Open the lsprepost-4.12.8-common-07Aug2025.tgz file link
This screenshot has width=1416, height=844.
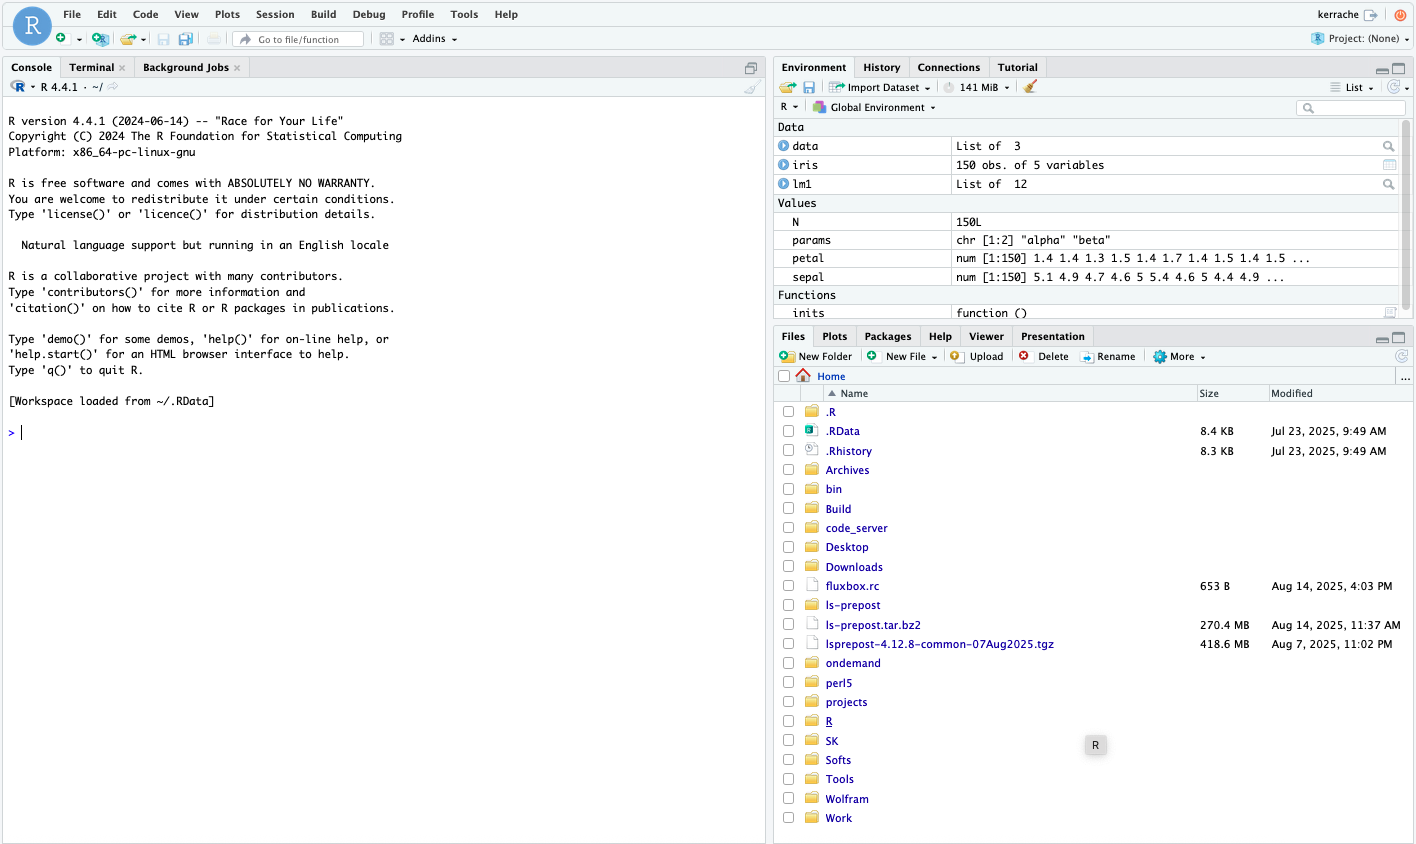pos(940,644)
